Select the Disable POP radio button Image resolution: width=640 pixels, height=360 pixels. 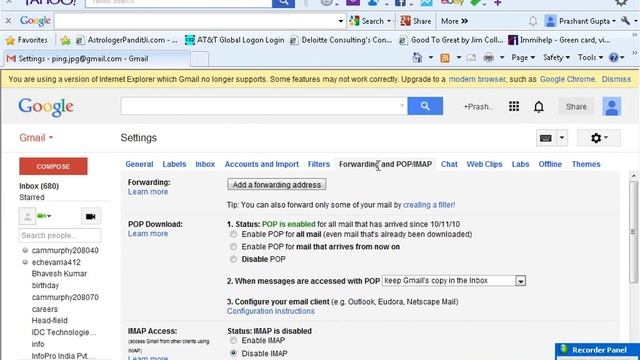click(x=233, y=259)
